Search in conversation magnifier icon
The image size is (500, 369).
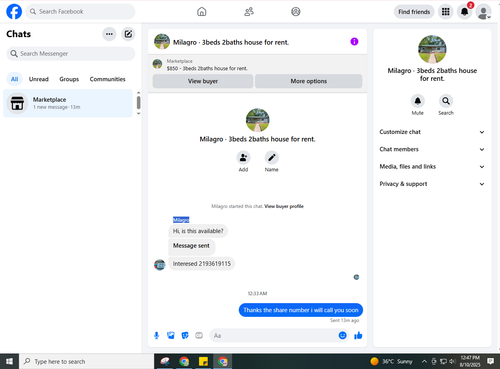coord(446,101)
